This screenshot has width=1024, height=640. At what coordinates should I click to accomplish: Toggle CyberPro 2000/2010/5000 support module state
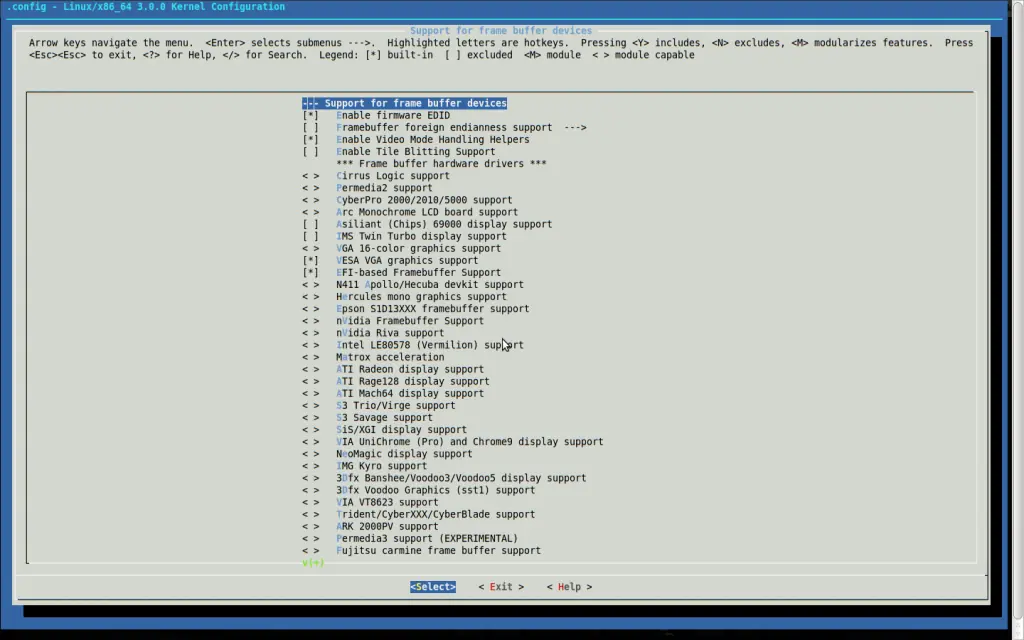tap(310, 200)
